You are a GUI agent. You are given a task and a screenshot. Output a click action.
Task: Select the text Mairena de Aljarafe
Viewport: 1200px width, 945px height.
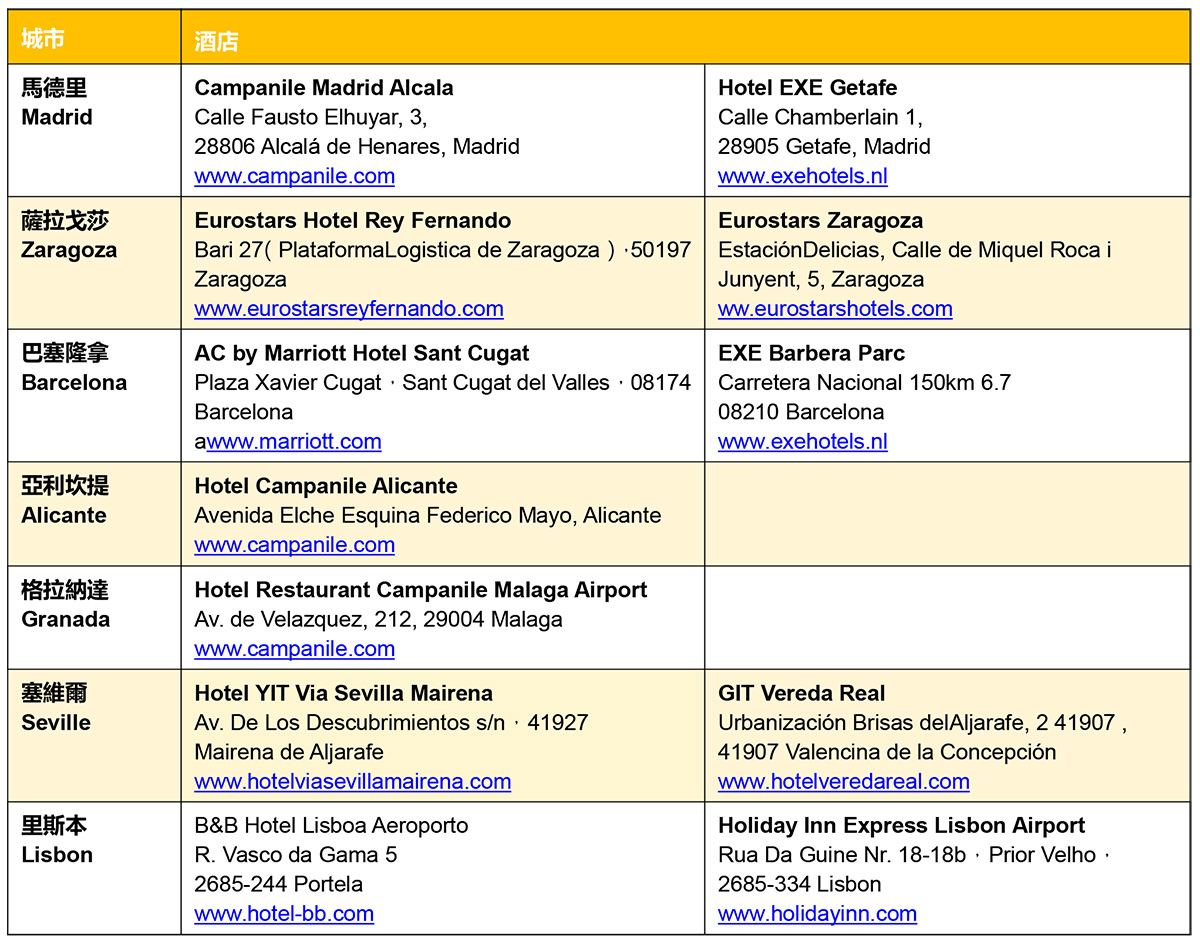(x=289, y=752)
